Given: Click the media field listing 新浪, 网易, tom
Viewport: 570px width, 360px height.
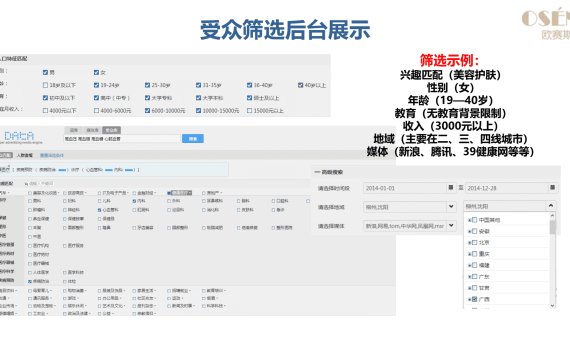Looking at the screenshot, I should (x=405, y=226).
